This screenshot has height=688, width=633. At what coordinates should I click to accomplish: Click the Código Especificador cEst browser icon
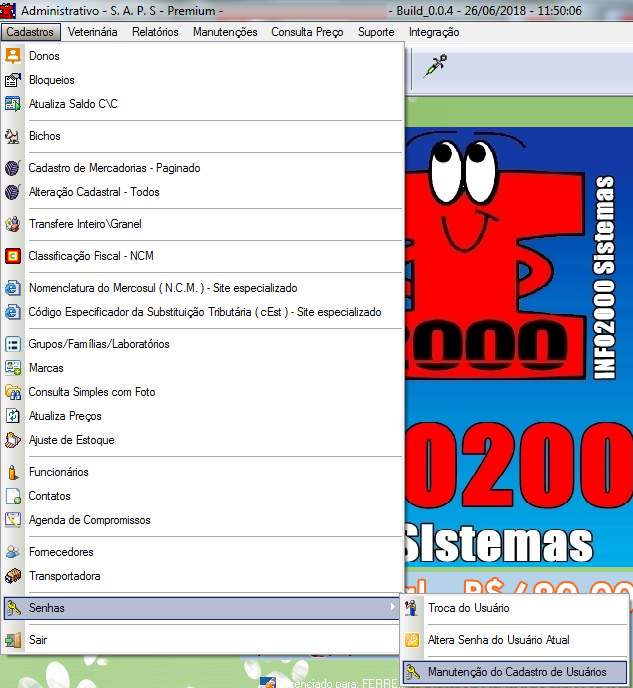(x=13, y=312)
